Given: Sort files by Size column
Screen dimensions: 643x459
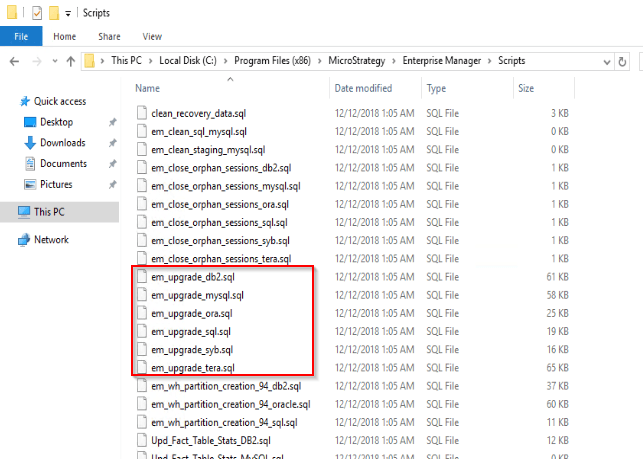Looking at the screenshot, I should tap(526, 88).
